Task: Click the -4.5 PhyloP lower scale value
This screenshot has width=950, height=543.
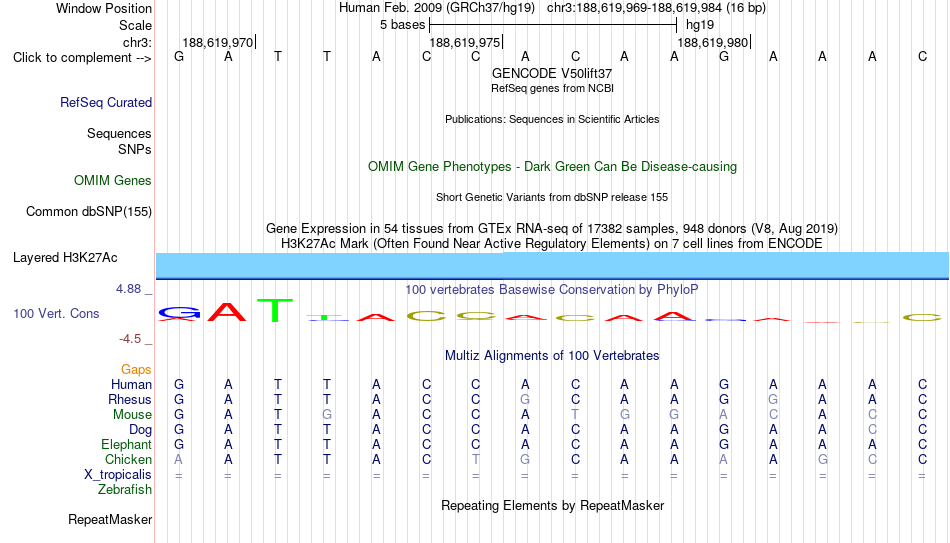Action: pos(130,339)
